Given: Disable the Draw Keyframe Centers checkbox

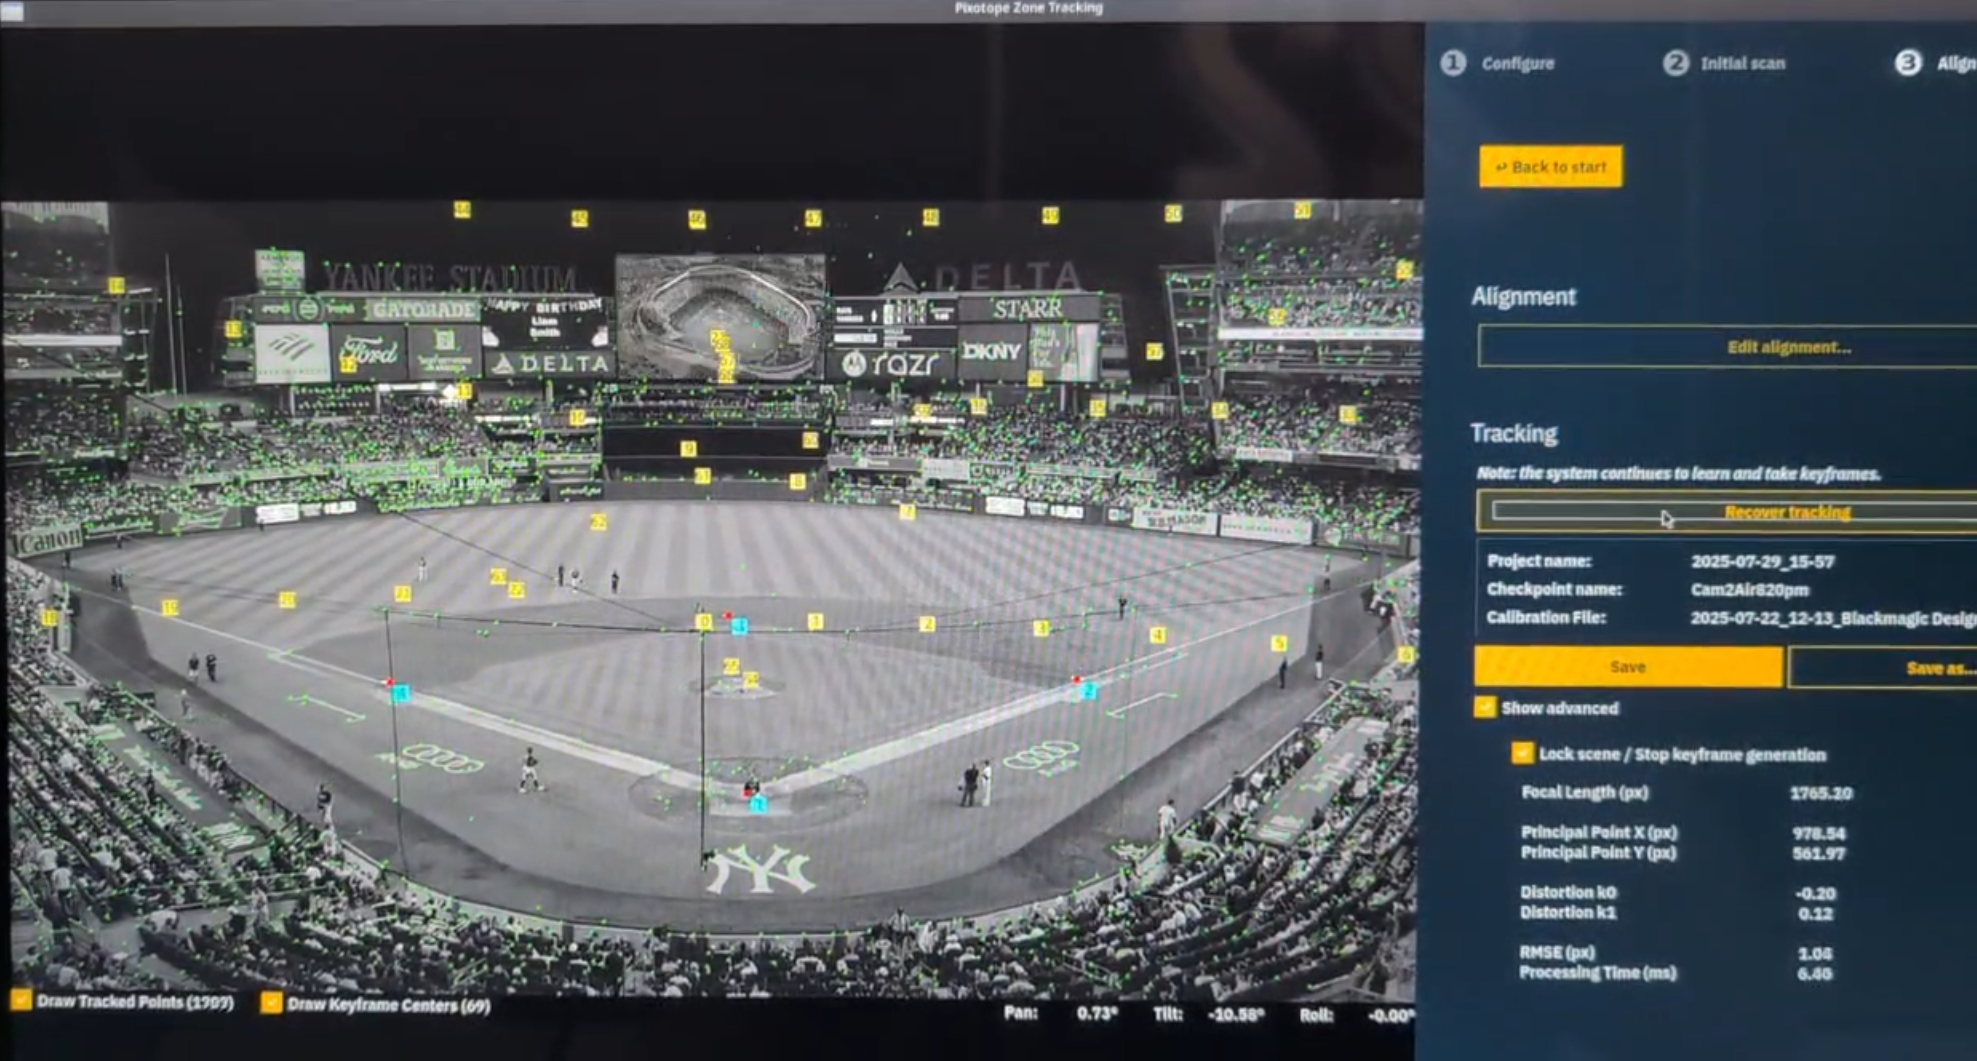Looking at the screenshot, I should click(x=271, y=1003).
